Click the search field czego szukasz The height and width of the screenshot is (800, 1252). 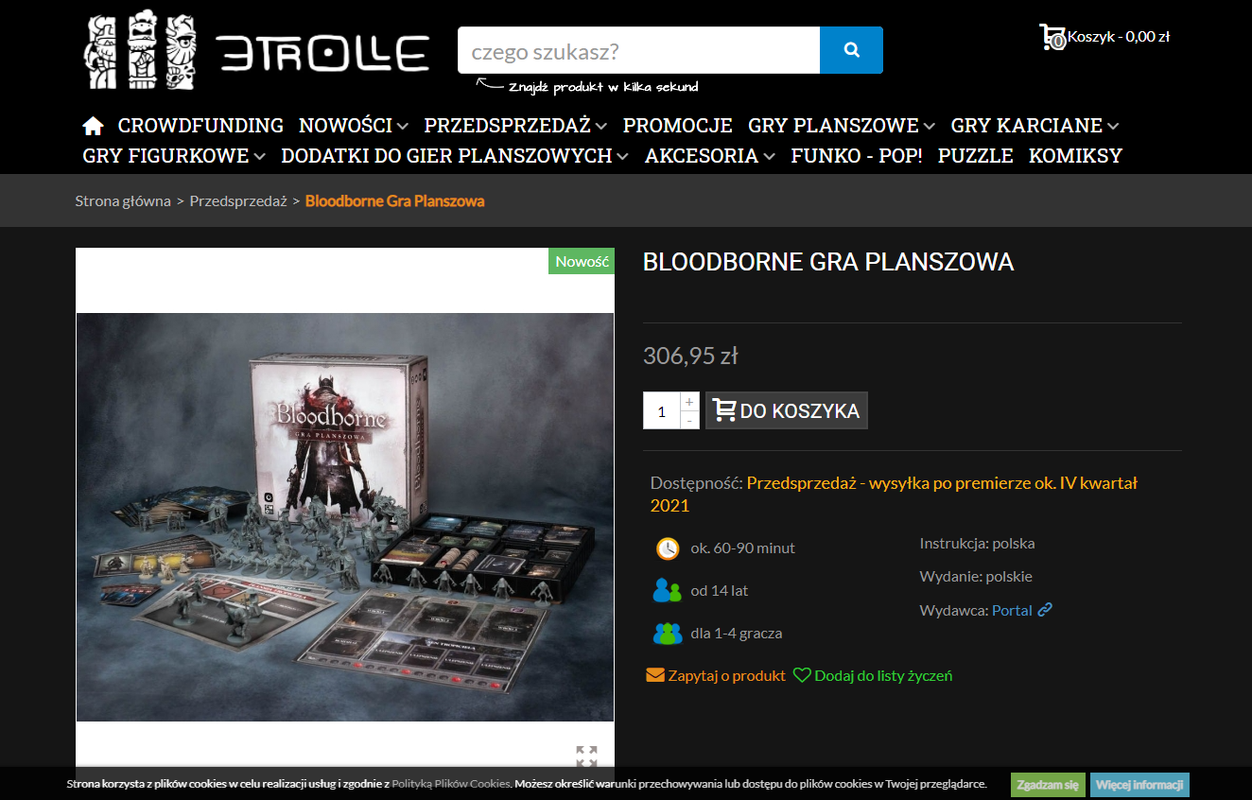[x=639, y=50]
